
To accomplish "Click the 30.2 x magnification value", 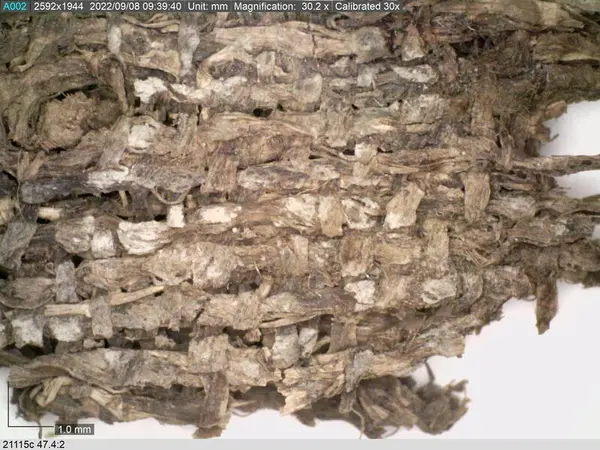I will click(315, 6).
